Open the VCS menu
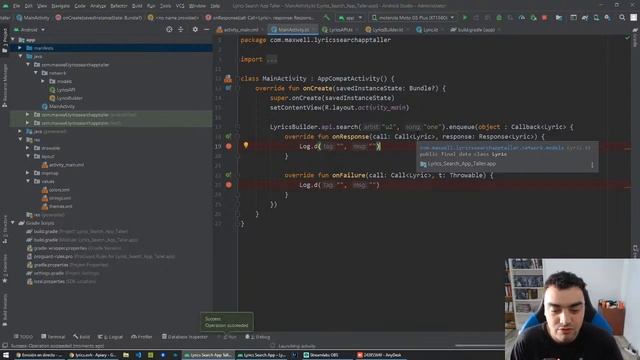Image resolution: width=640 pixels, height=360 pixels. [x=180, y=6]
